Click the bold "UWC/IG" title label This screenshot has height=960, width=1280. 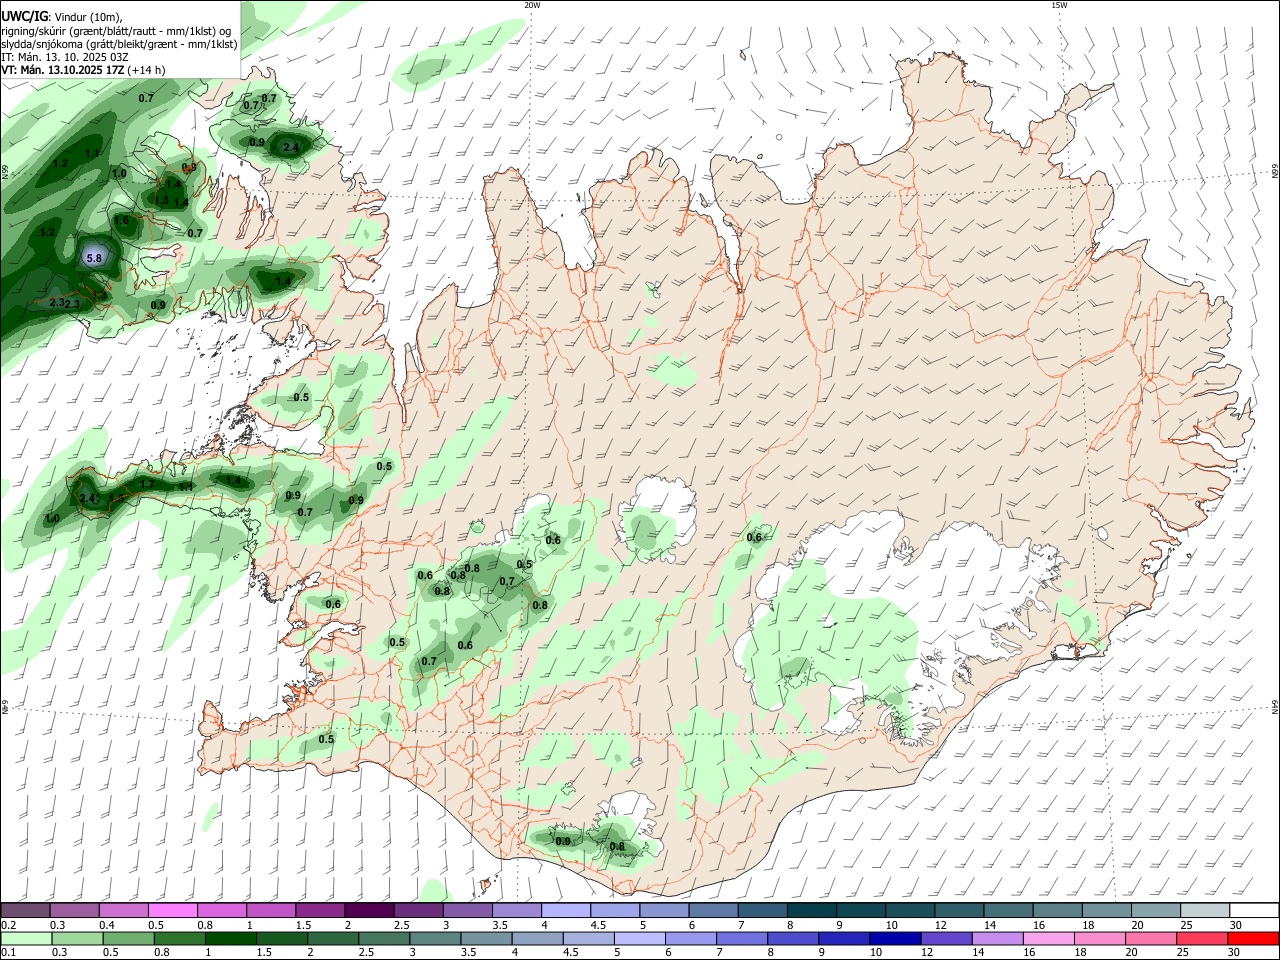click(x=24, y=16)
